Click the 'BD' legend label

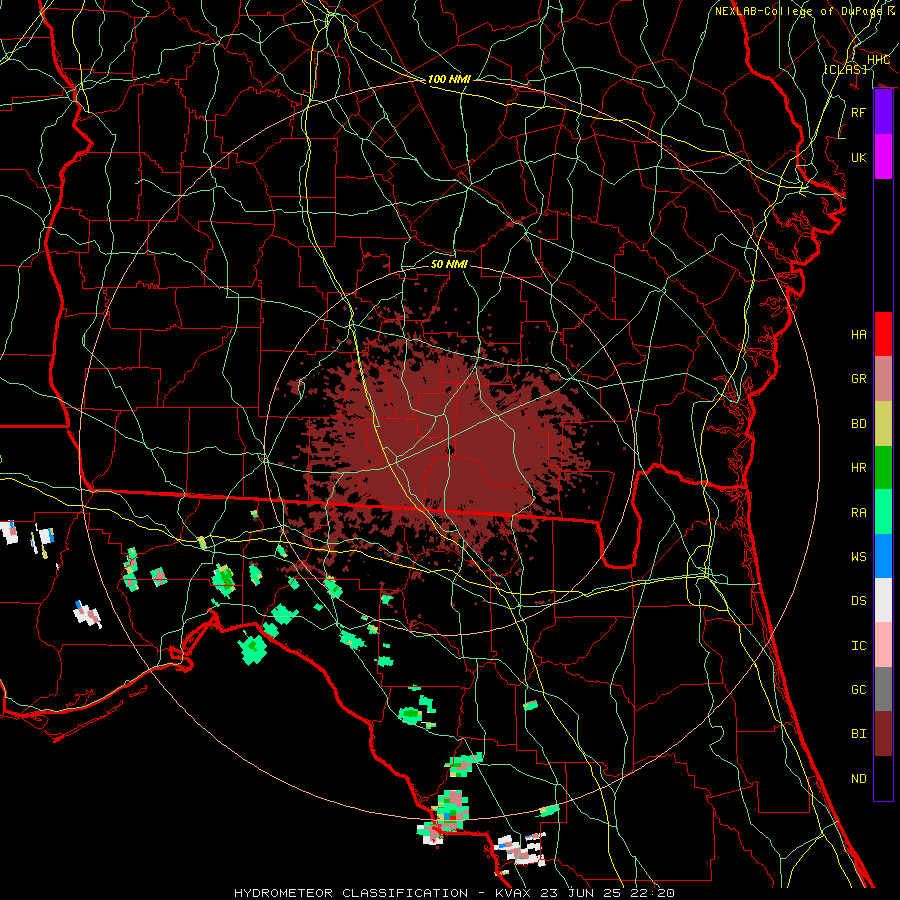tap(858, 424)
